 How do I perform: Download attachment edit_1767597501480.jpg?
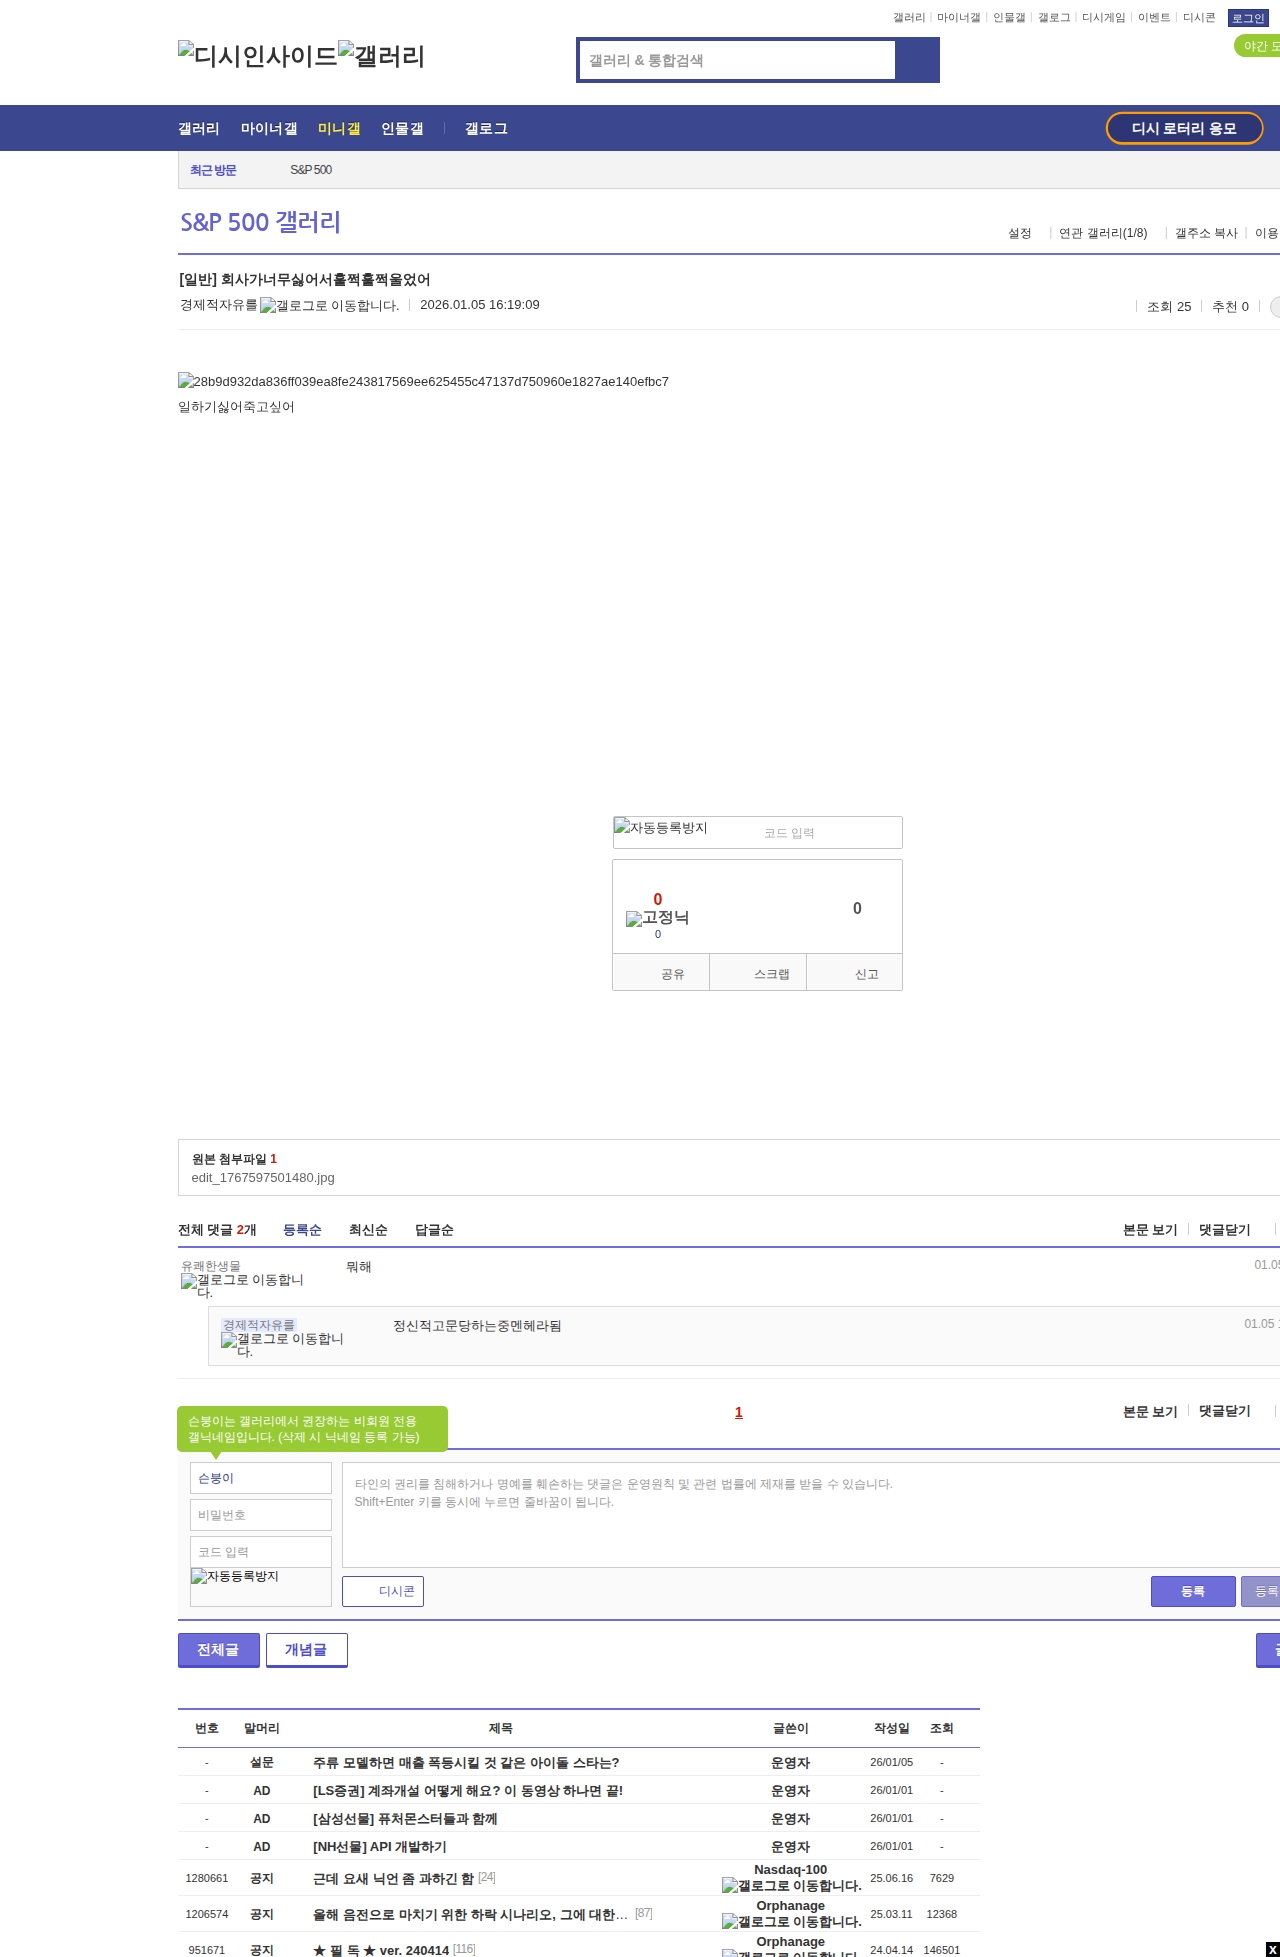tap(263, 1178)
